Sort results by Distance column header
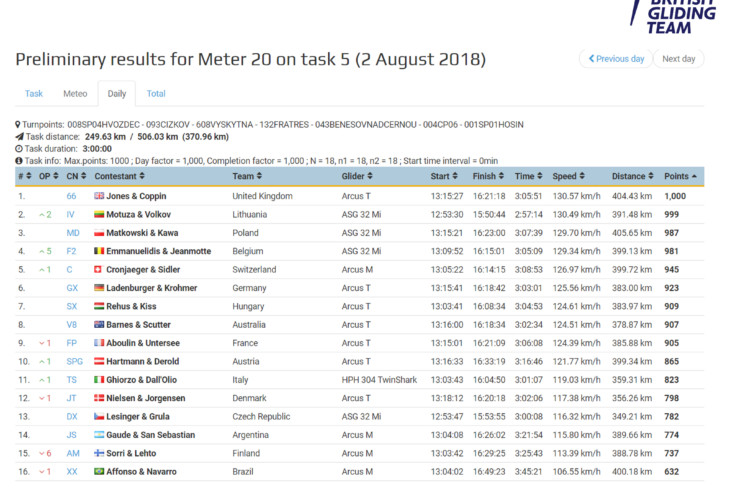The height and width of the screenshot is (500, 730). click(x=628, y=177)
